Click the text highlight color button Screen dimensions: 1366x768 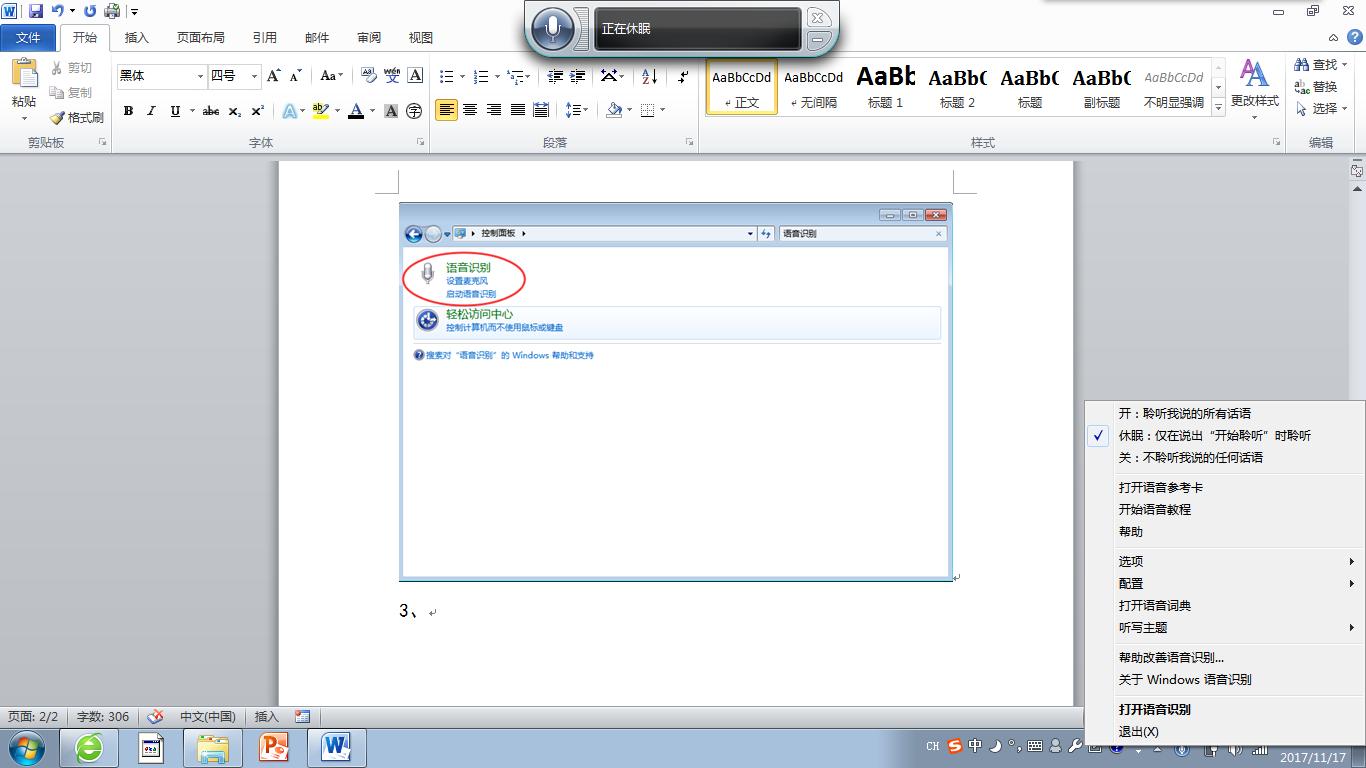click(x=320, y=111)
